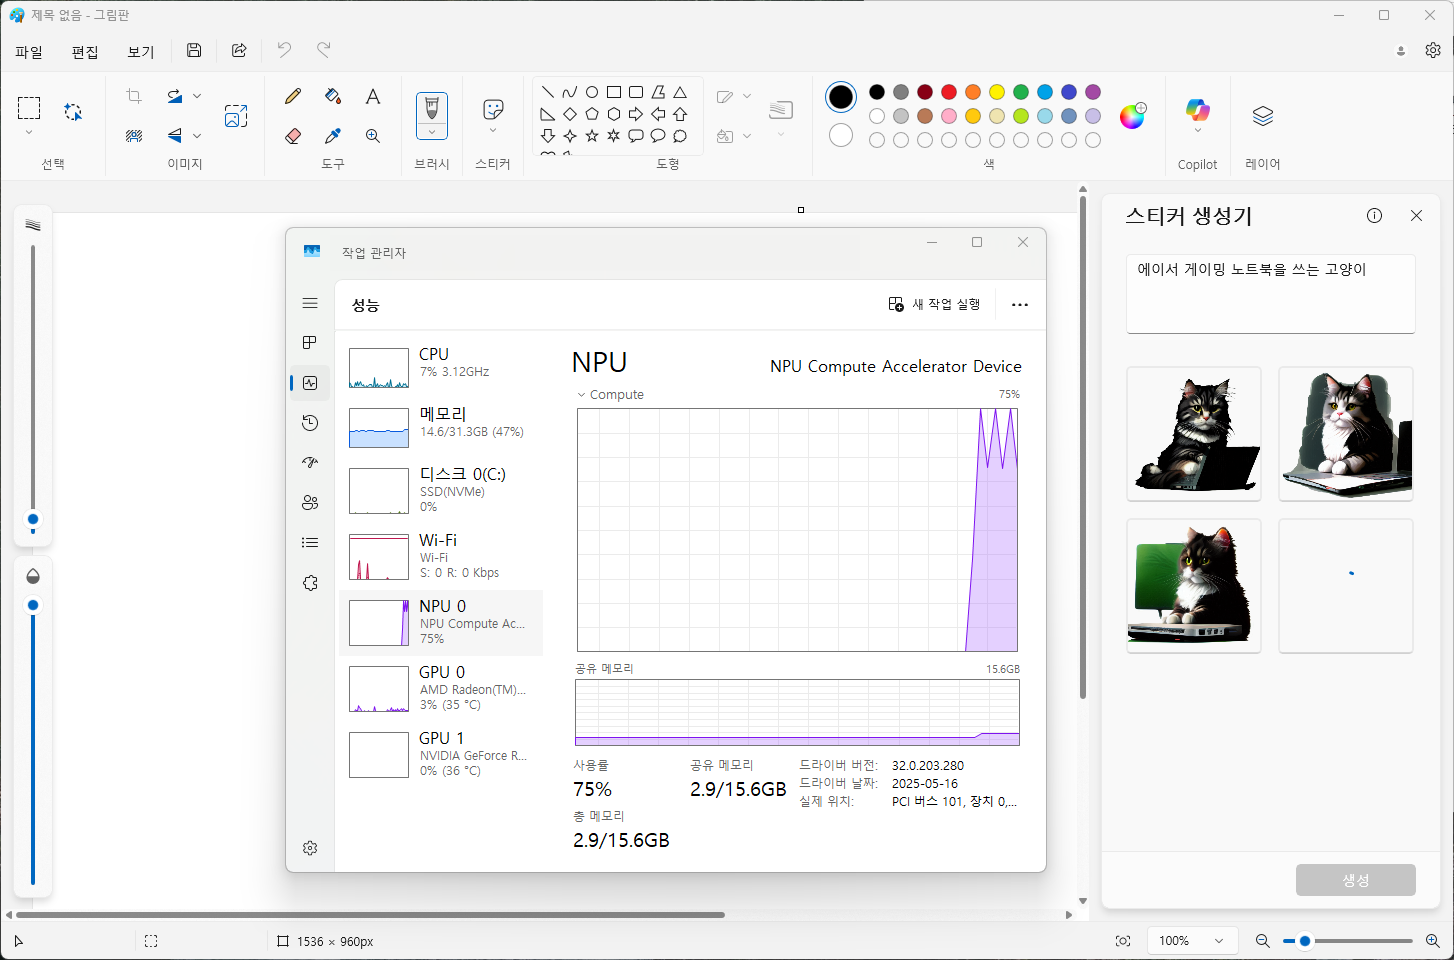Viewport: 1454px width, 960px height.
Task: Click the Magnifier zoom tool
Action: click(x=373, y=136)
